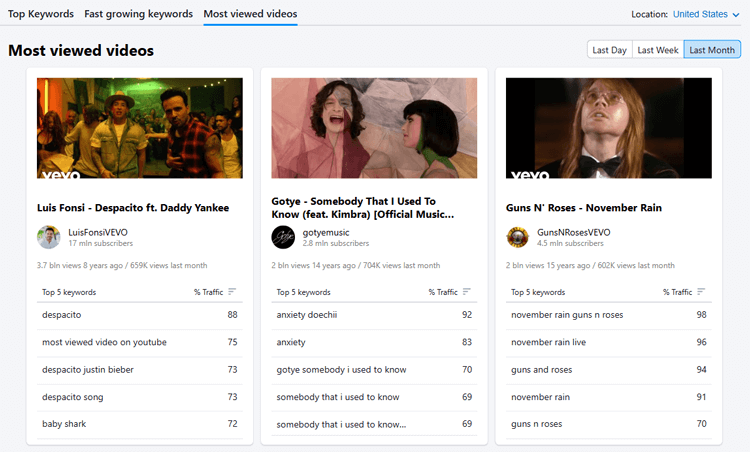Click 'Top 5 keywords' header in November Rain card
Screen dimensions: 750x452
[538, 292]
